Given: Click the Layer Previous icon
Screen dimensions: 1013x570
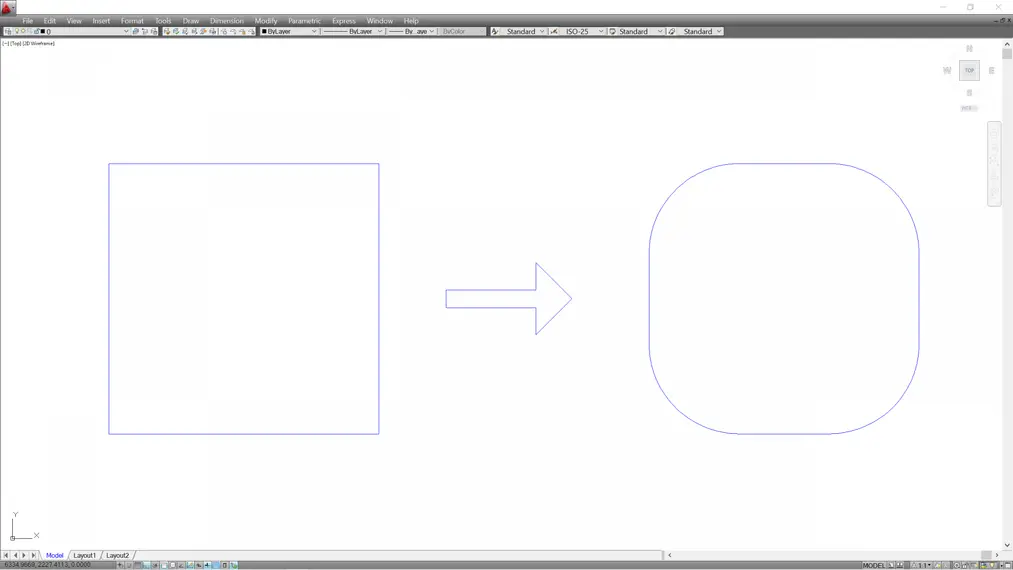Looking at the screenshot, I should (x=144, y=31).
